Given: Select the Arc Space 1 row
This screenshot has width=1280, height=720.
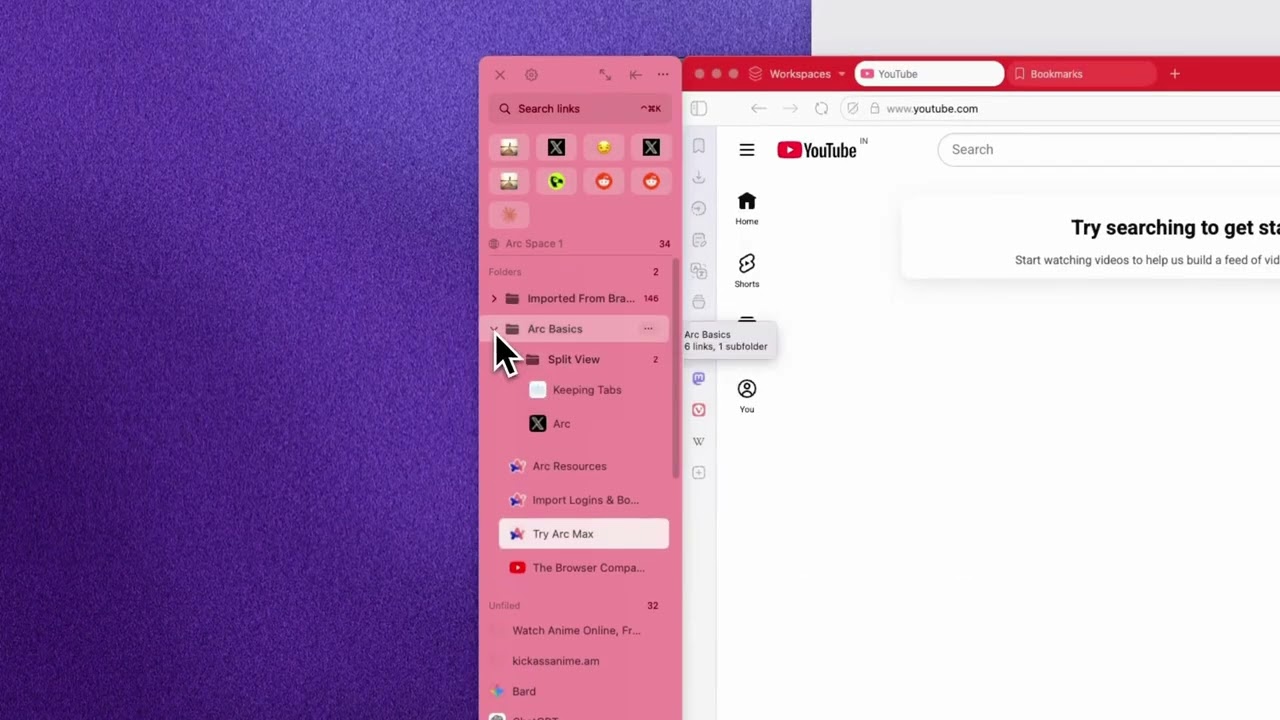Looking at the screenshot, I should [x=579, y=243].
